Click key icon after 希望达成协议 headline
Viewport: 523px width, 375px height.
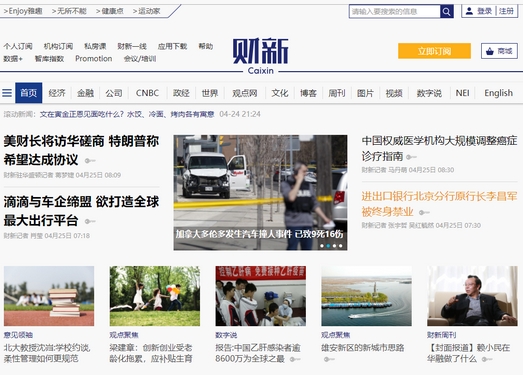pyautogui.click(x=90, y=161)
